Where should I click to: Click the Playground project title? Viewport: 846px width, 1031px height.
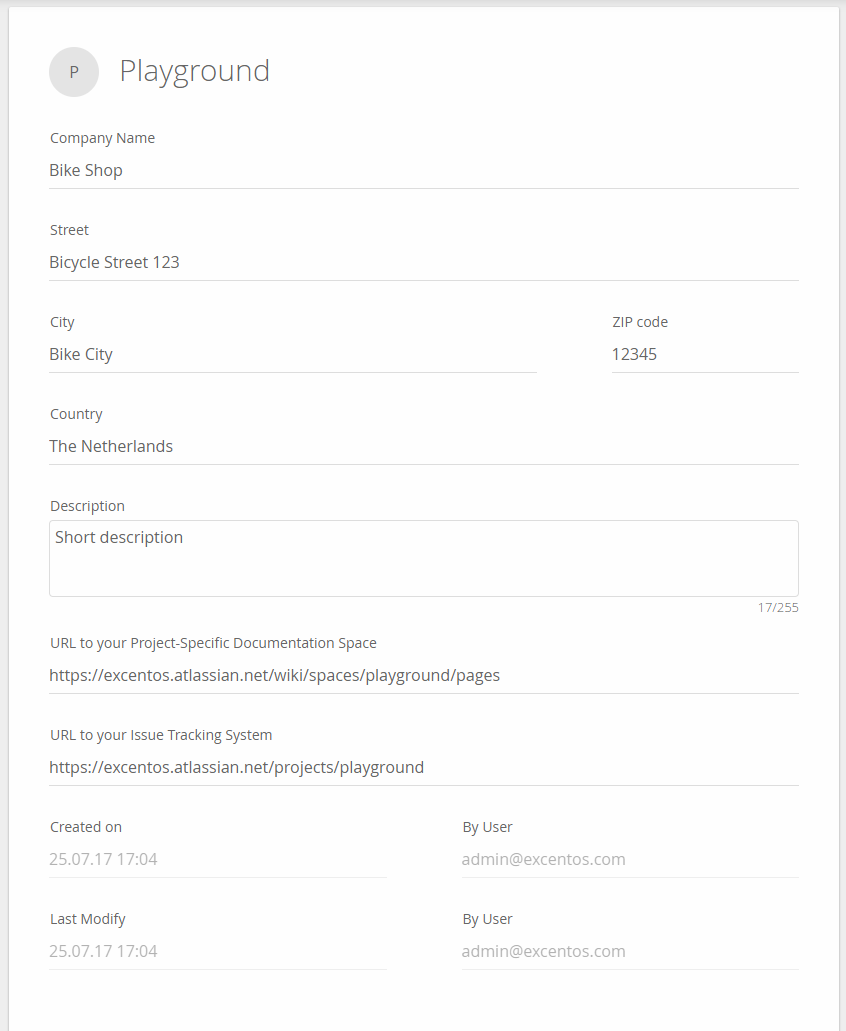[195, 71]
